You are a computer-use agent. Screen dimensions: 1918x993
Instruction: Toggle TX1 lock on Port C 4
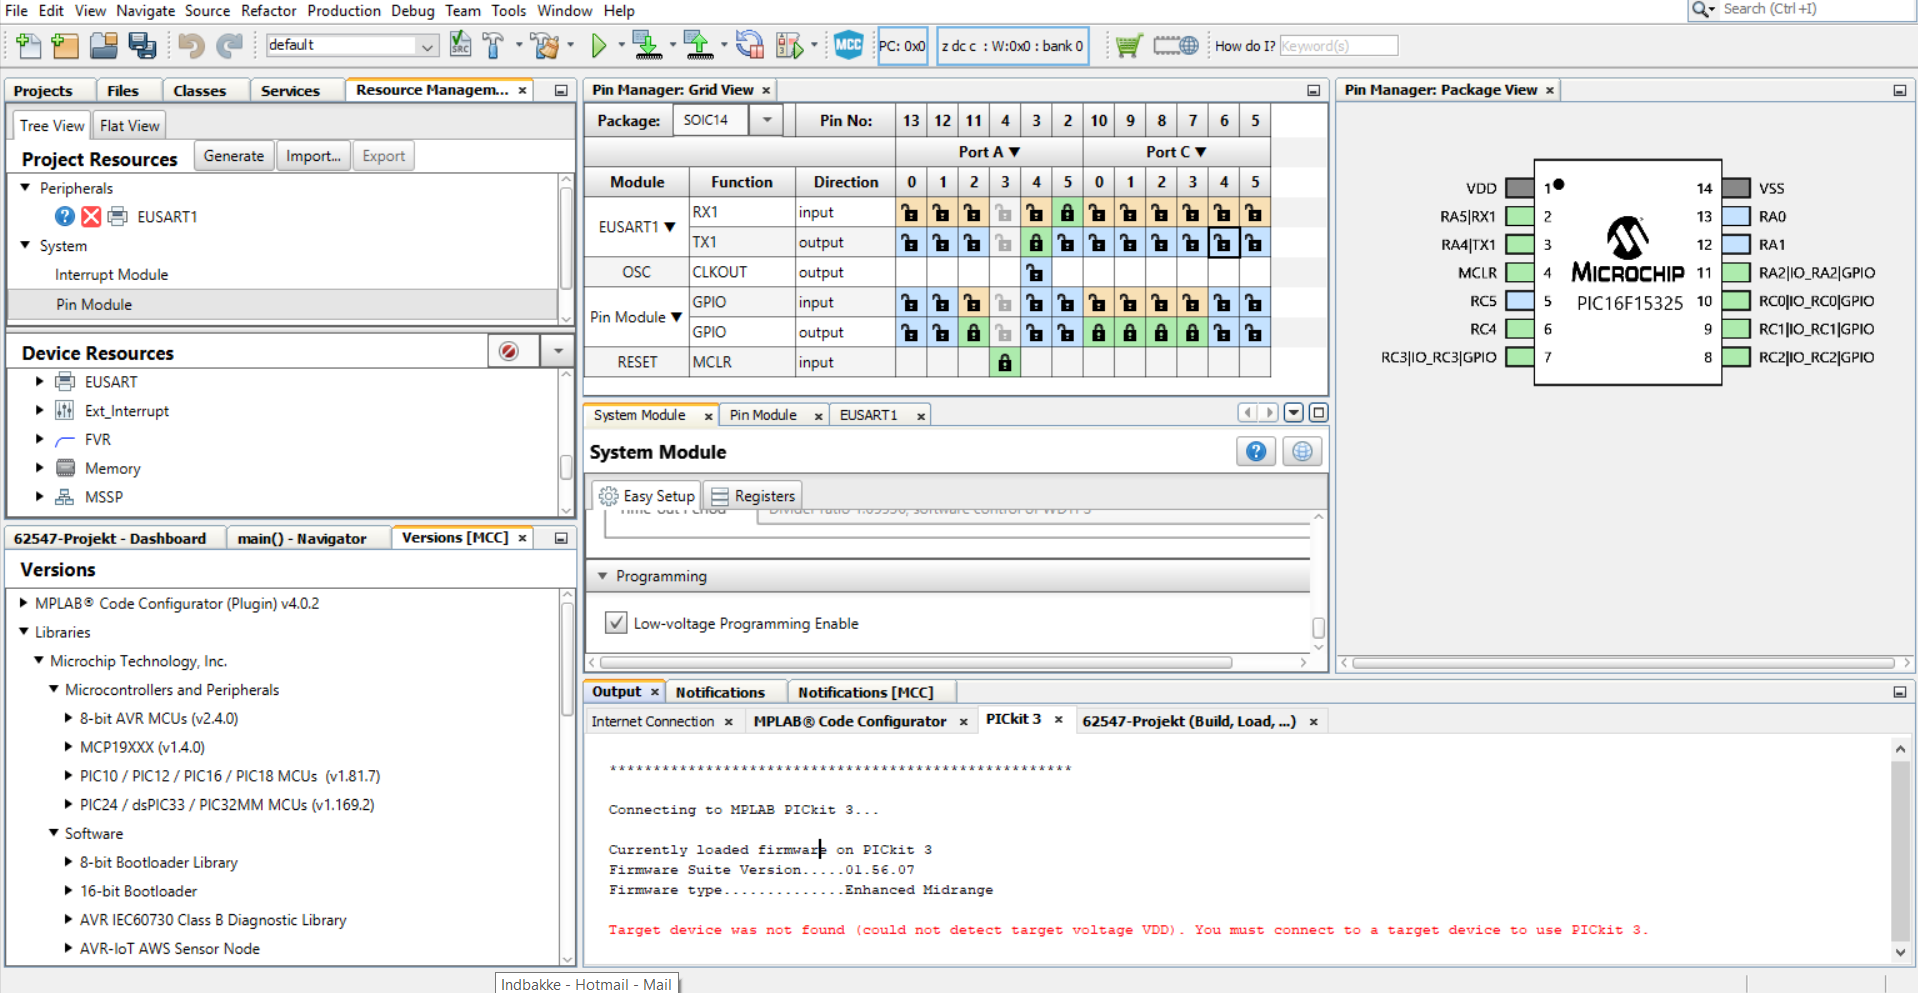pyautogui.click(x=1223, y=242)
